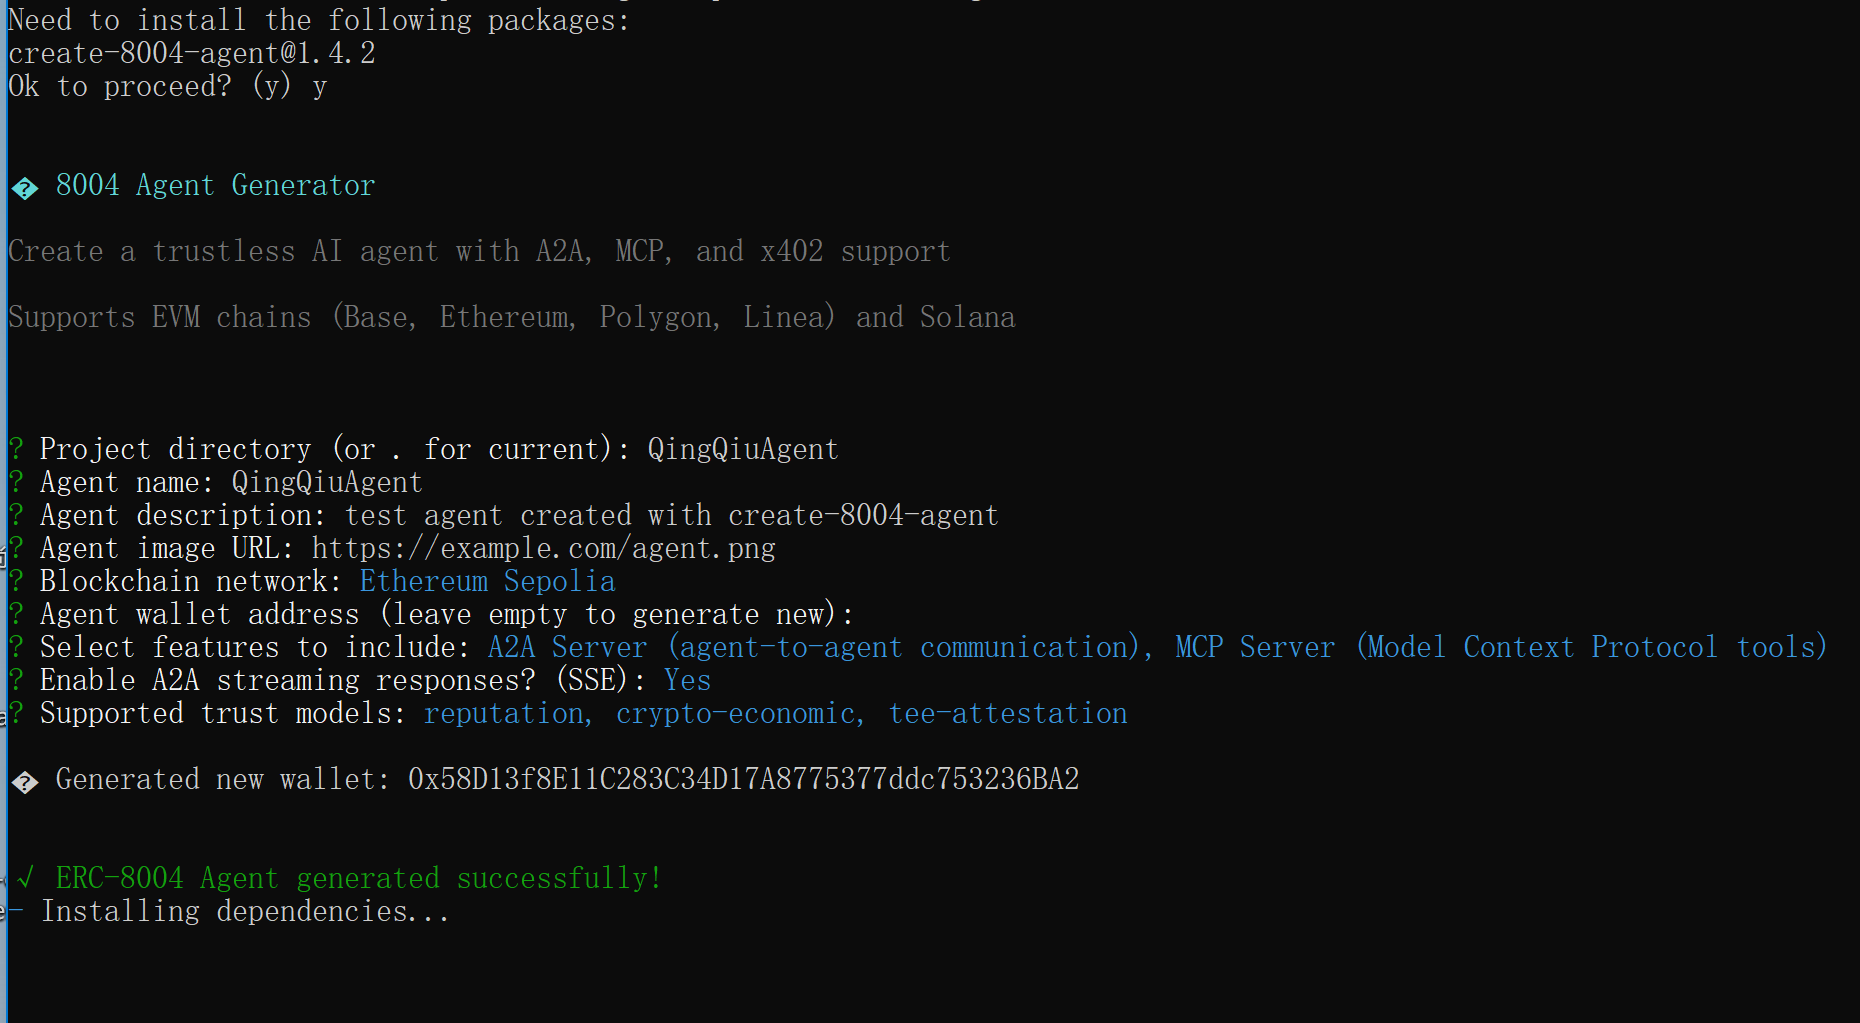Viewport: 1860px width, 1023px height.
Task: Click the Yes answer for SSE streaming
Action: pyautogui.click(x=687, y=680)
